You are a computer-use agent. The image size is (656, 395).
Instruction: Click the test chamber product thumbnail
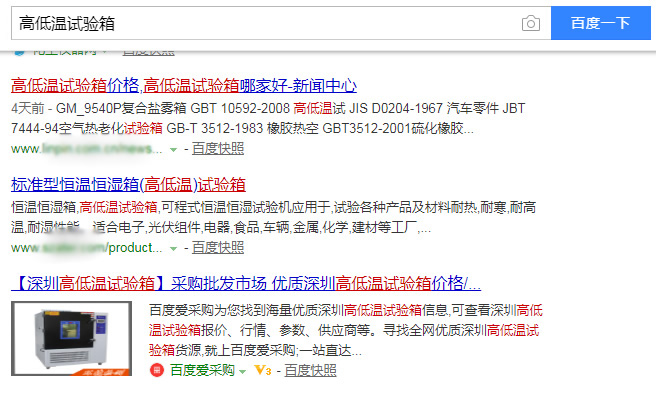tap(72, 339)
